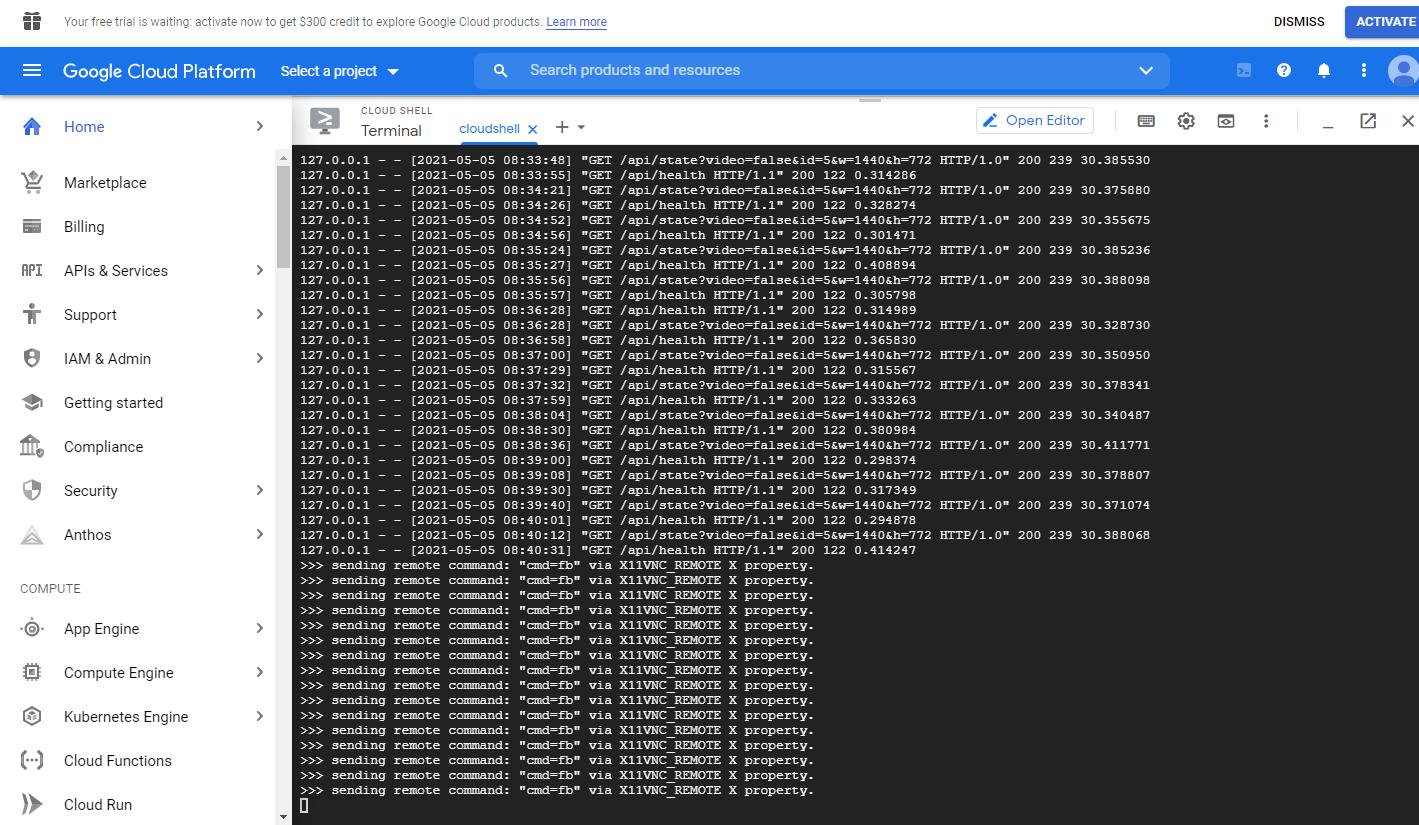Open the Help question mark icon
This screenshot has width=1419, height=825.
(x=1284, y=70)
